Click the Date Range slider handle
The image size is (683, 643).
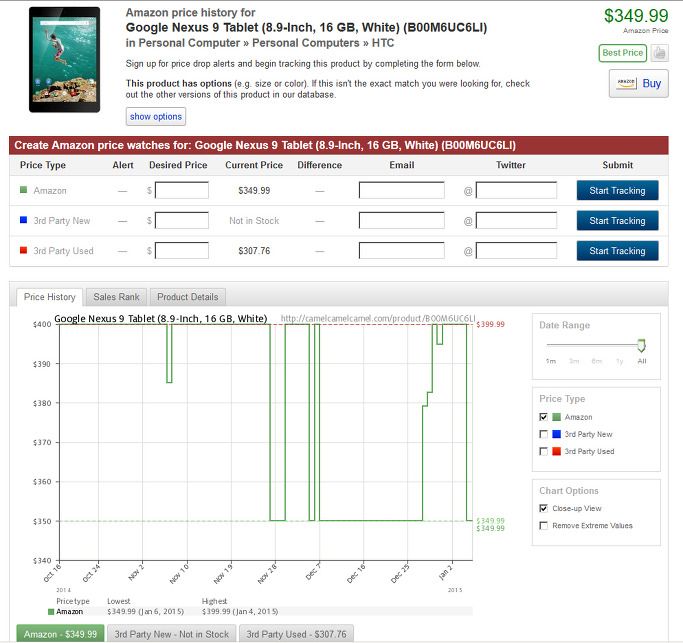point(641,345)
